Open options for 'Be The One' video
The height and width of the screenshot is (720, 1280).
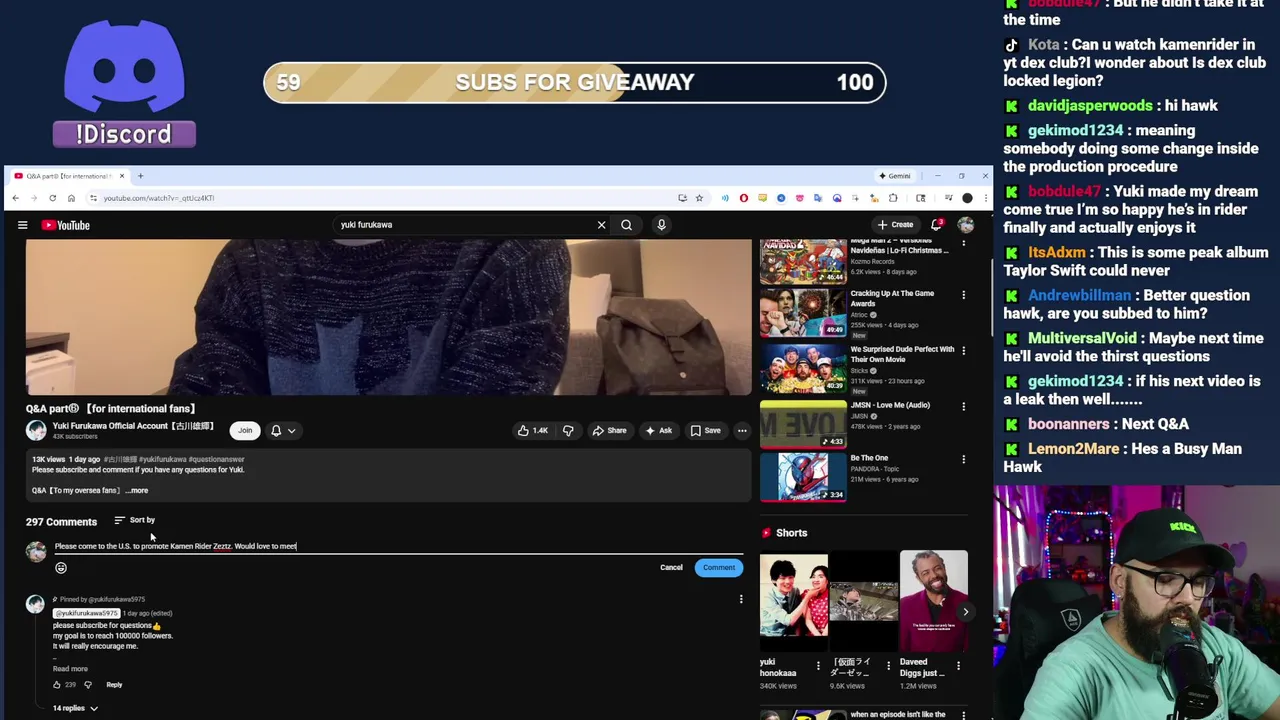(x=963, y=460)
